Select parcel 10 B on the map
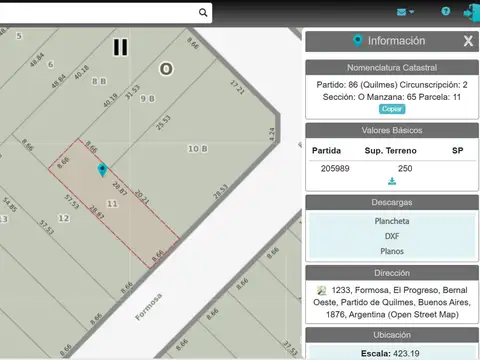The width and height of the screenshot is (480, 360). point(198,149)
